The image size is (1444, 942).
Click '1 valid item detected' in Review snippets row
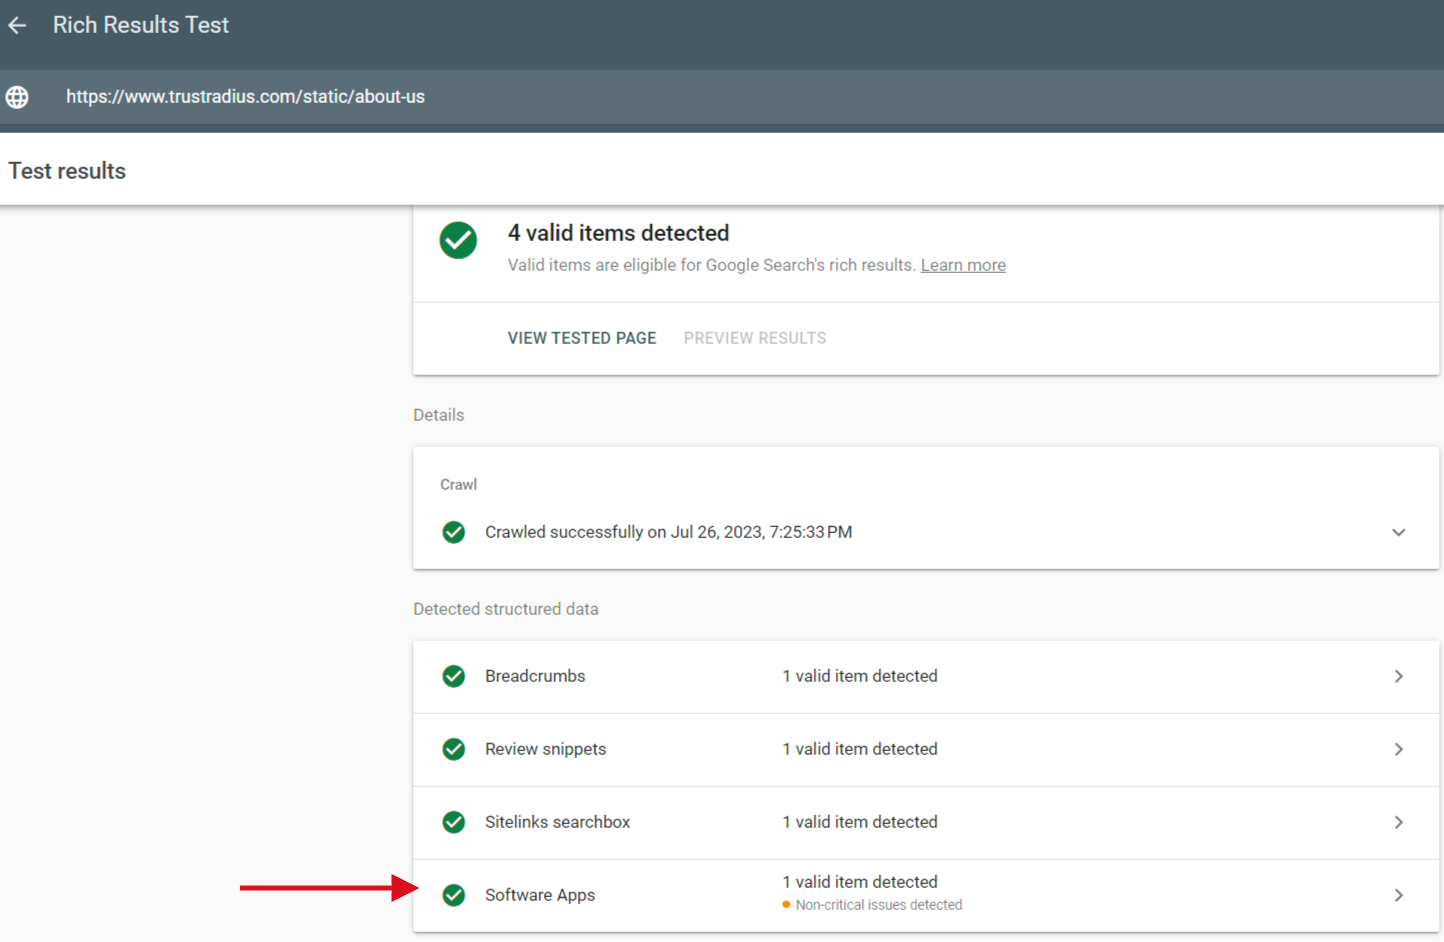pos(860,749)
